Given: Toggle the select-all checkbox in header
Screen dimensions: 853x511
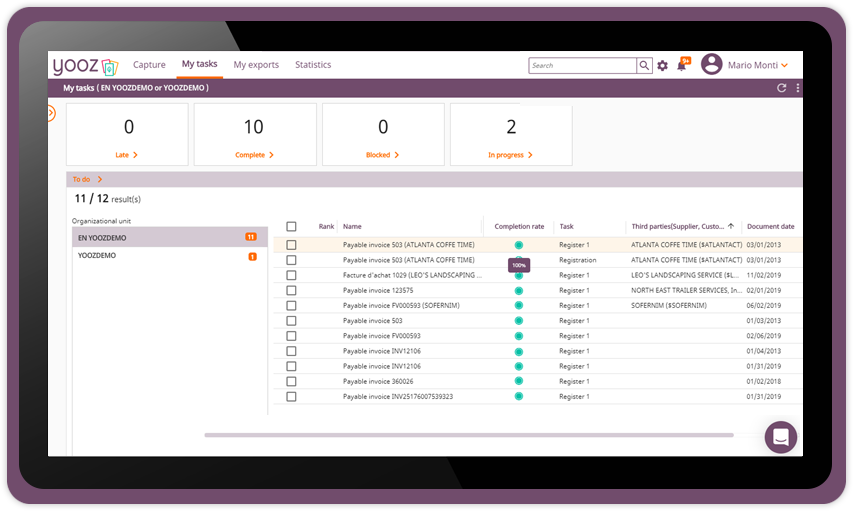Looking at the screenshot, I should coord(291,226).
